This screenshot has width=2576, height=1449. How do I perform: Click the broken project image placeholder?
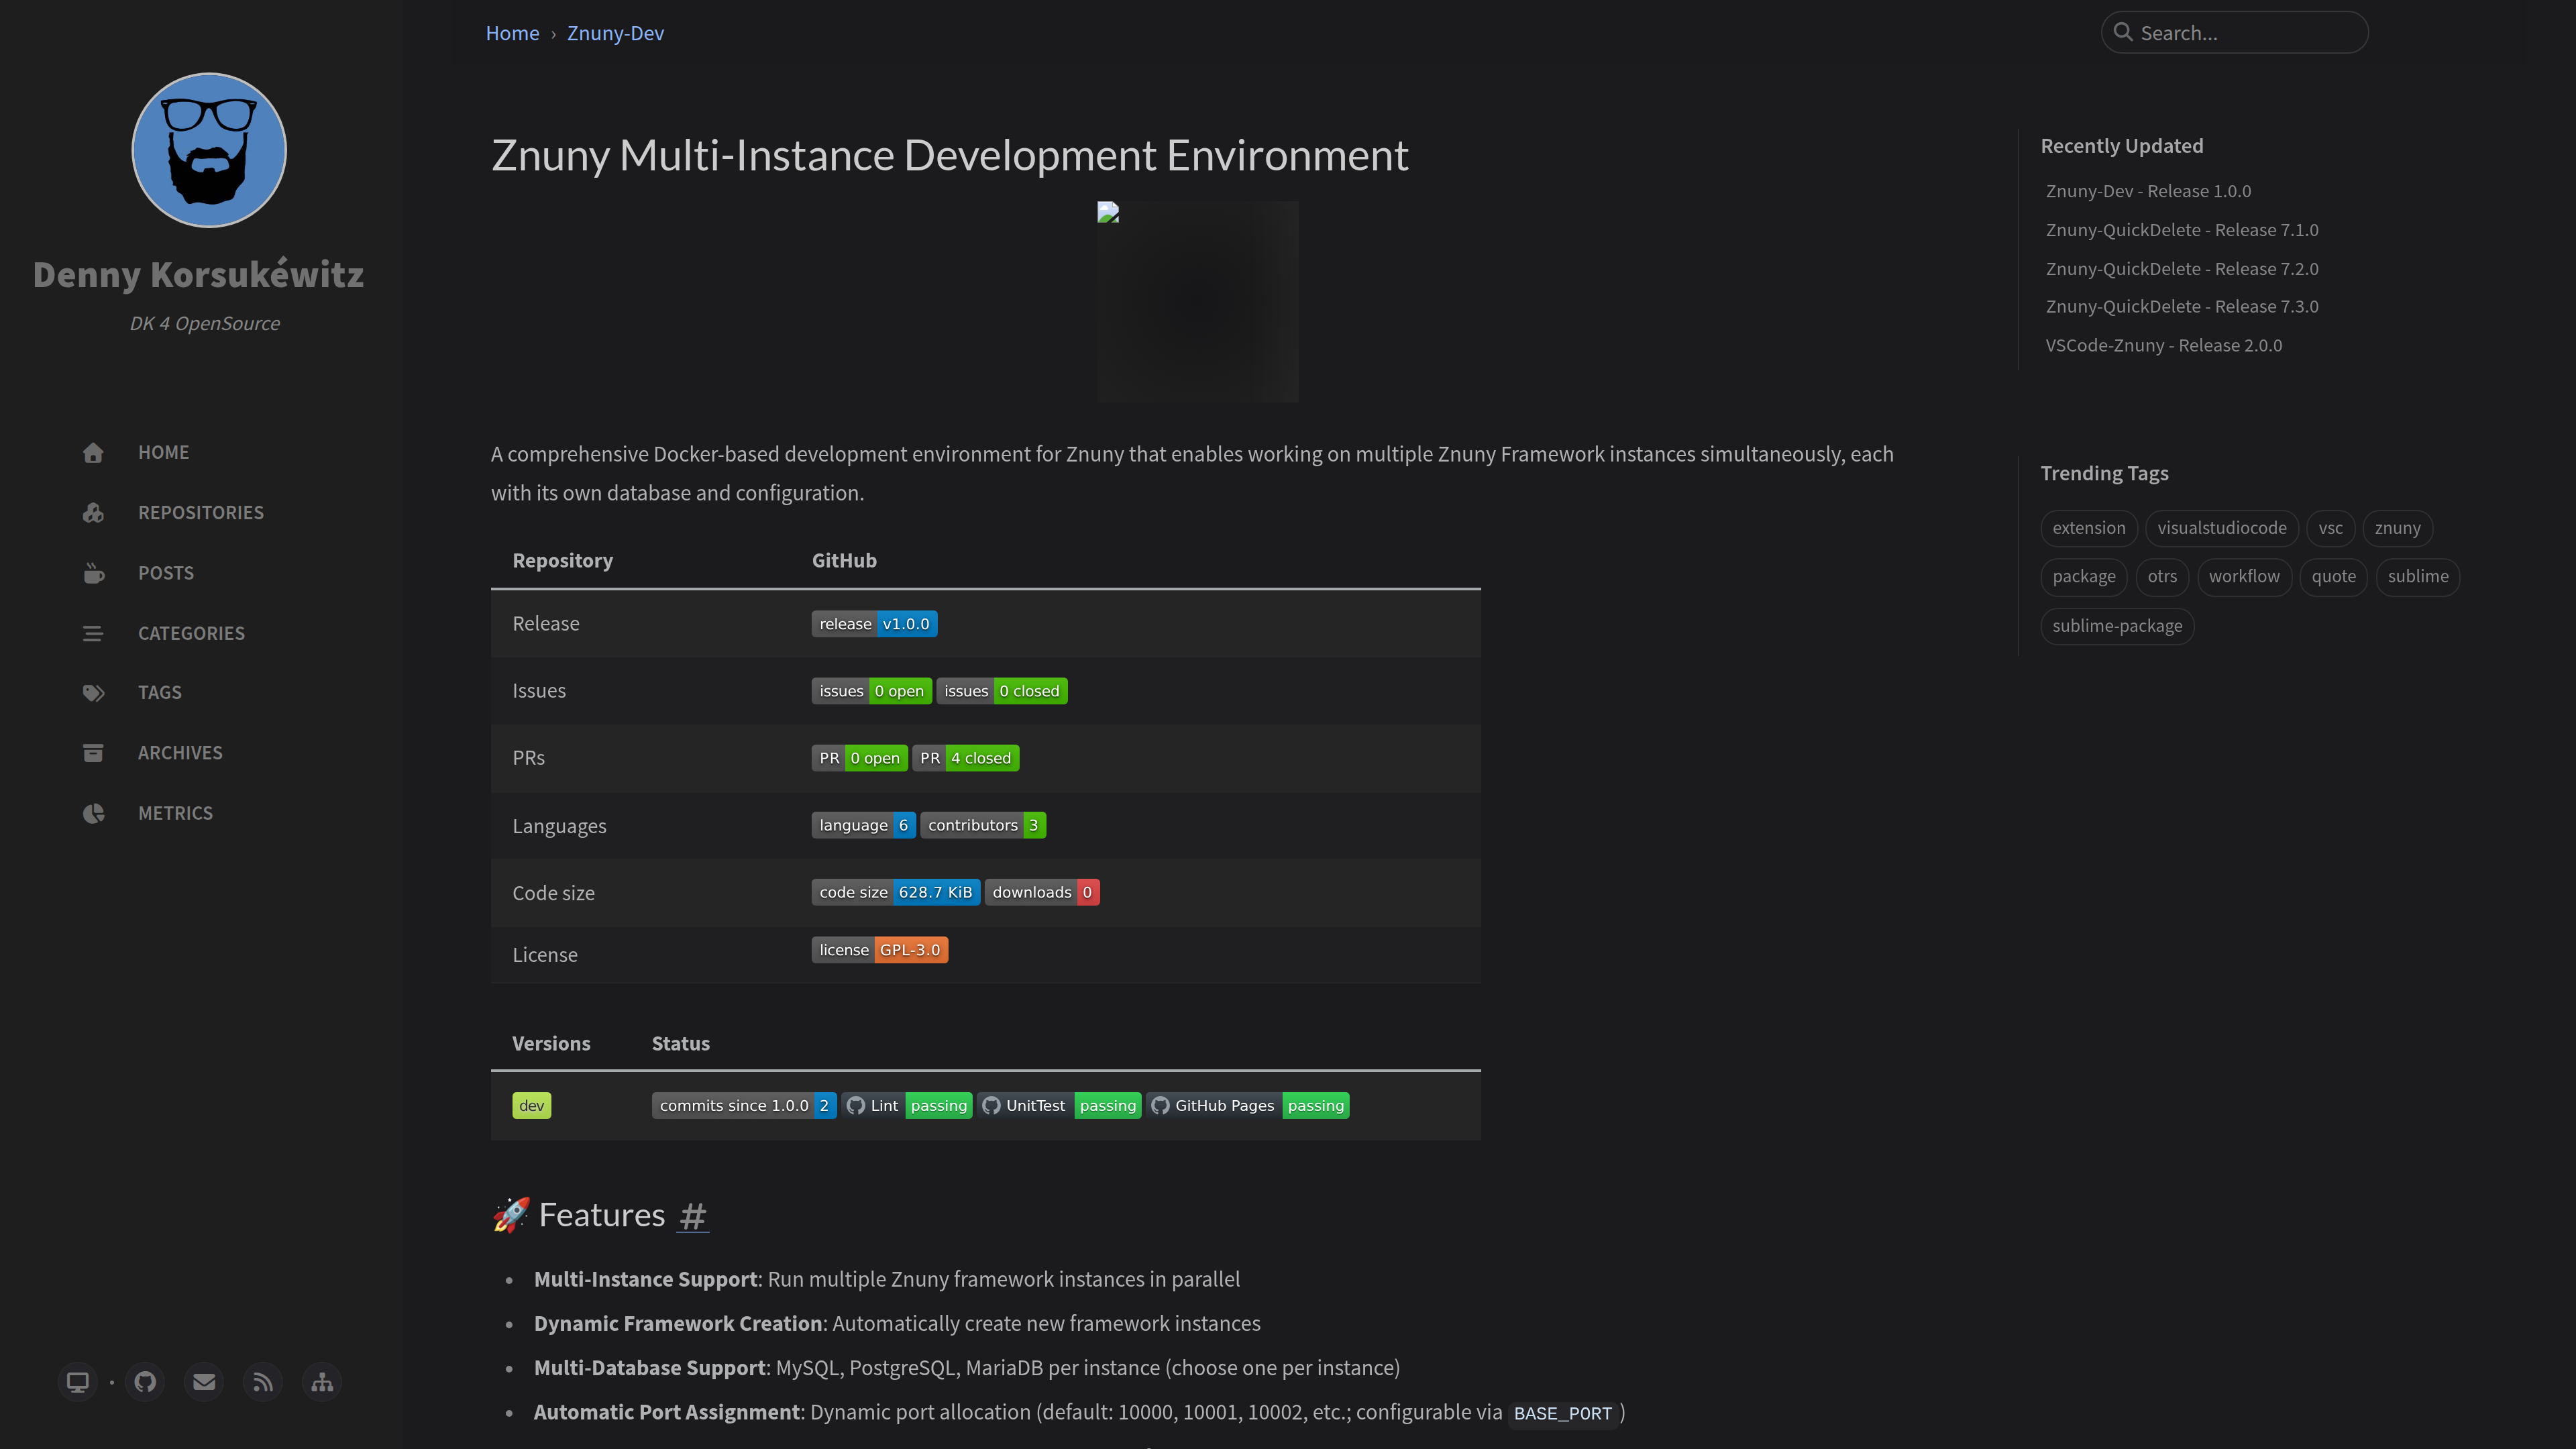[x=1197, y=301]
